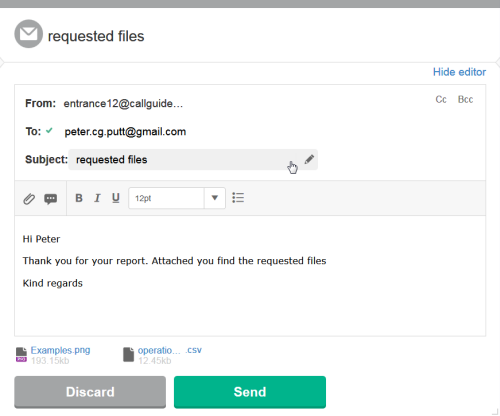
Task: Discard the email draft
Action: click(x=90, y=392)
